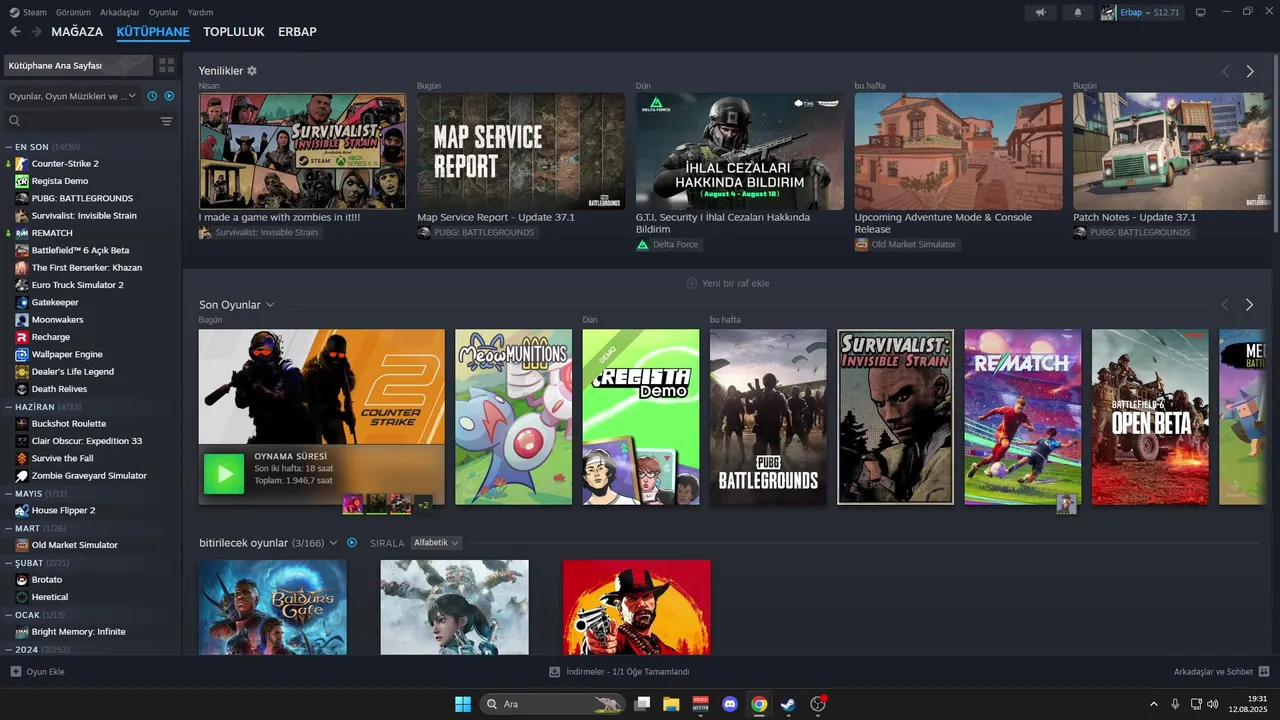Open Oyun Ekle at bottom left
Screen dimensions: 1280x720
pyautogui.click(x=38, y=672)
